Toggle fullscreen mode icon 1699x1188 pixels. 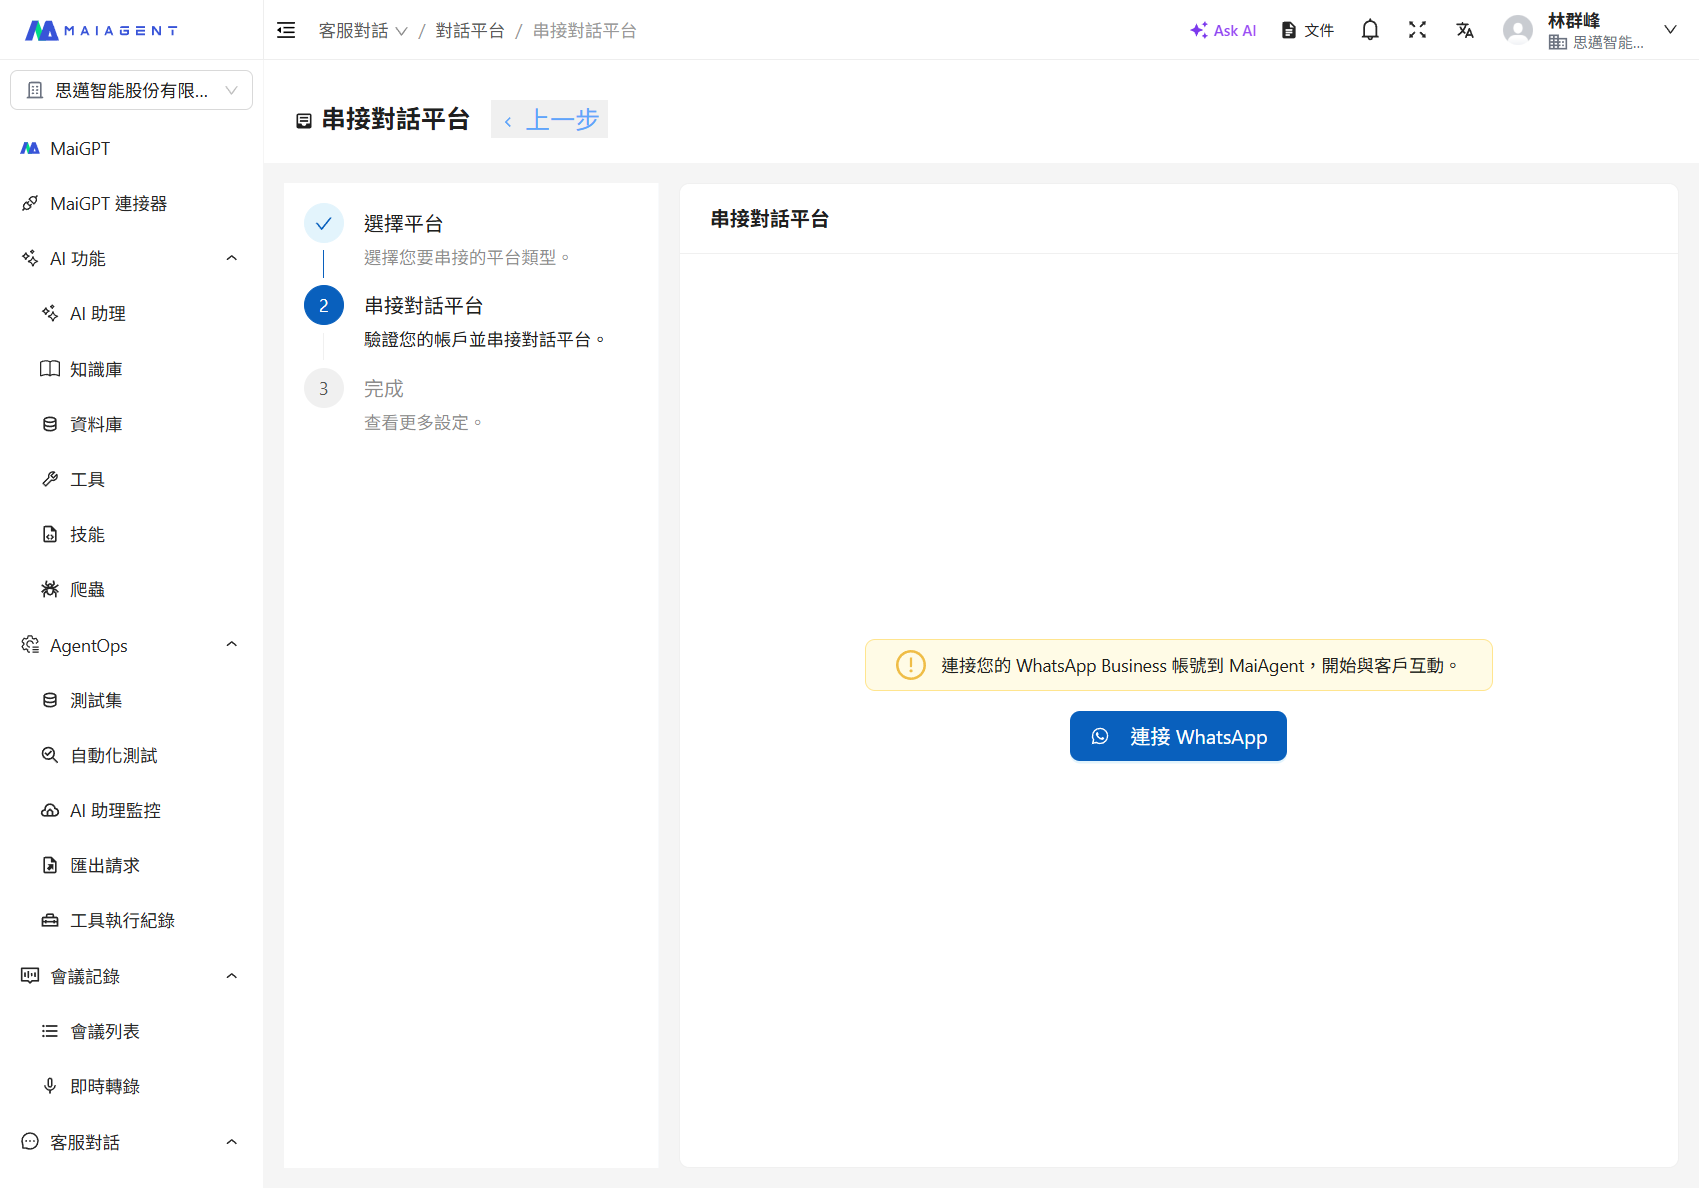click(1417, 30)
